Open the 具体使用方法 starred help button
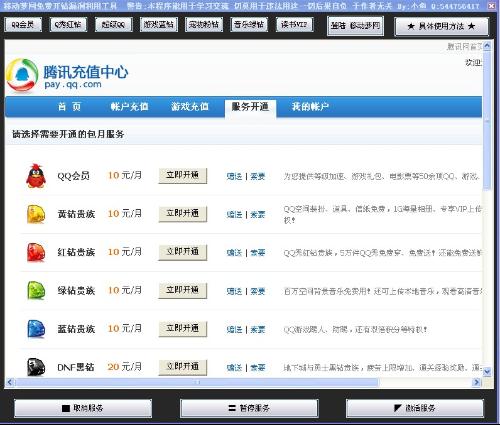This screenshot has width=500, height=425. pos(441,26)
